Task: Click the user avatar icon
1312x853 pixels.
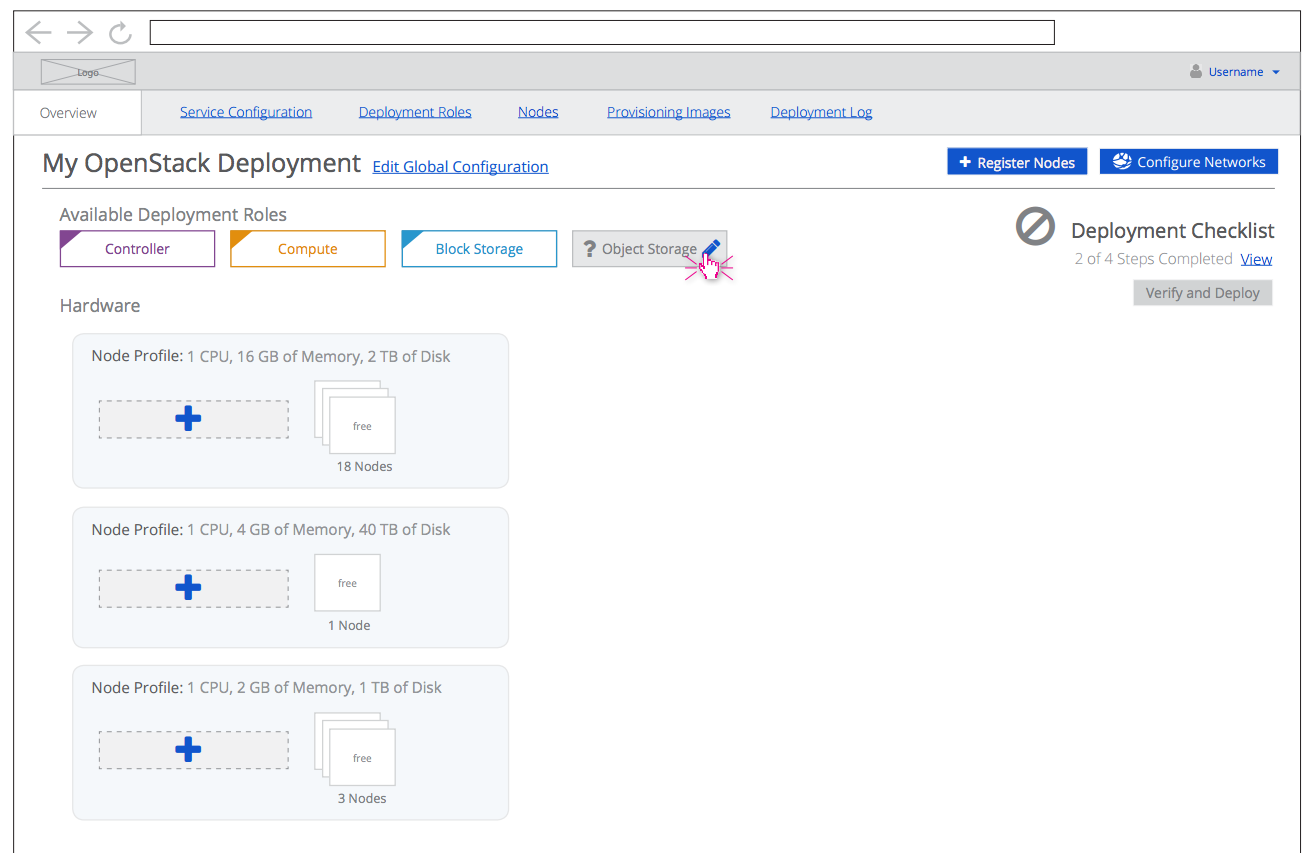Action: tap(1196, 72)
